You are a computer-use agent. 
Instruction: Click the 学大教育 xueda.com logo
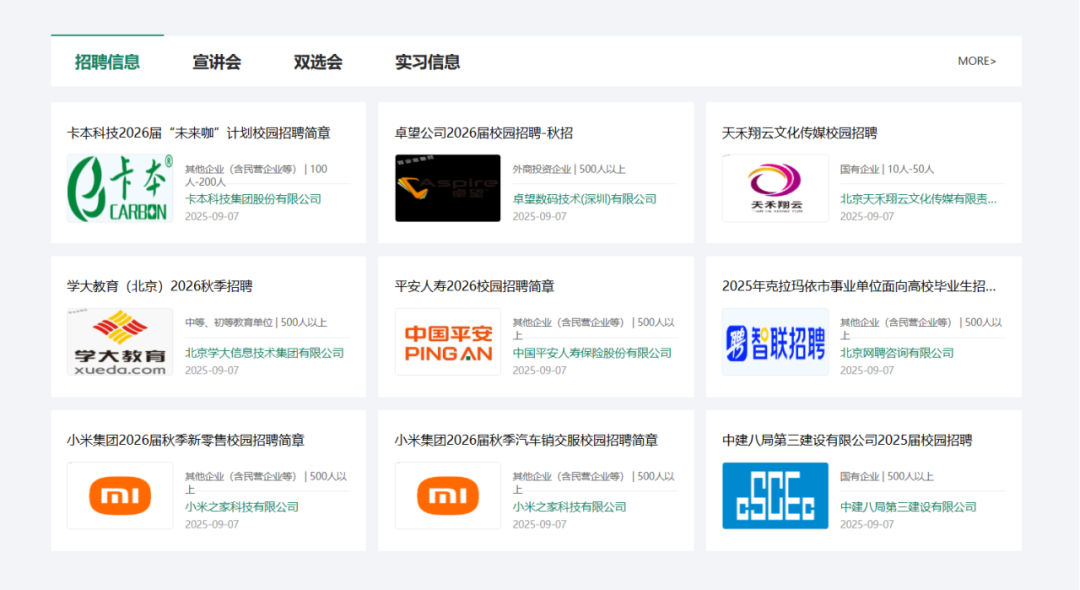(x=120, y=342)
